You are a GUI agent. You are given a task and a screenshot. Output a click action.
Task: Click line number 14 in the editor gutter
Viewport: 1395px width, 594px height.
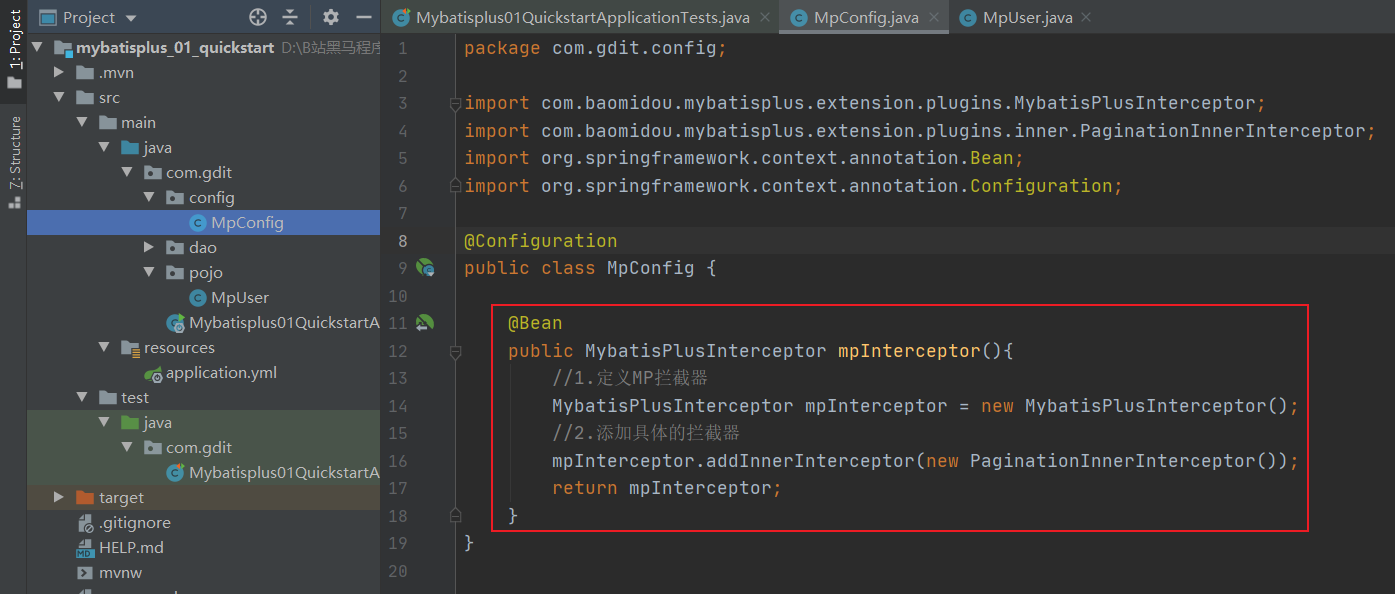[398, 405]
